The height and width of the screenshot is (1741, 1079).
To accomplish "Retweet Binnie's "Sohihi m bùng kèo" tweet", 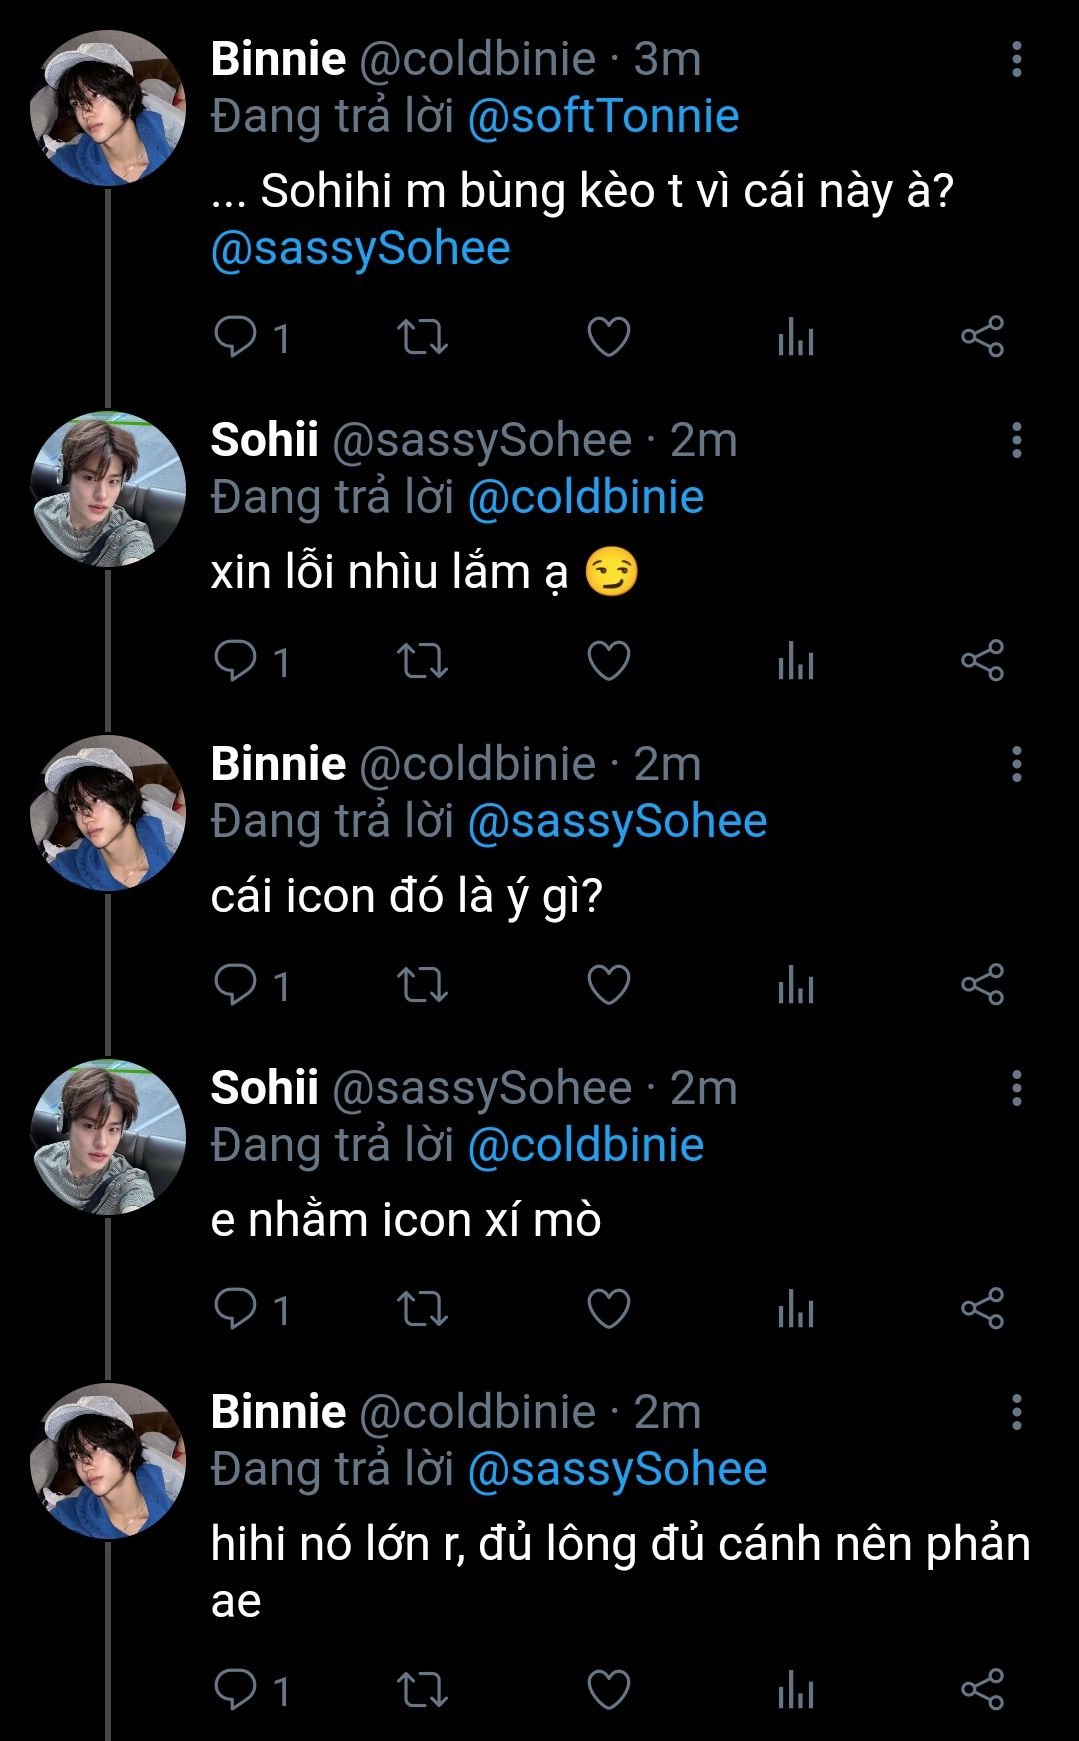I will [x=422, y=337].
